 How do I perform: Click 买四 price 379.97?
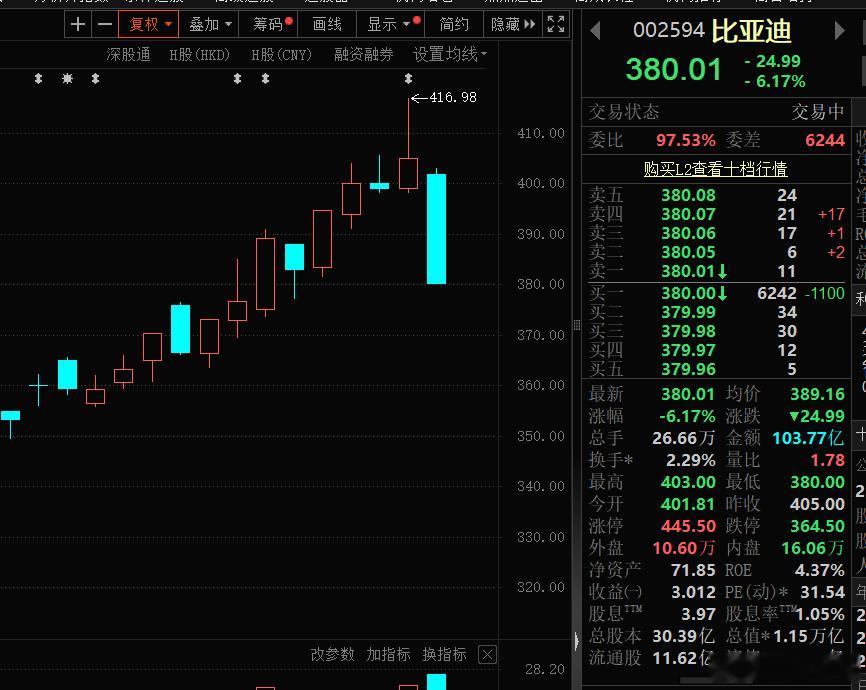[688, 350]
